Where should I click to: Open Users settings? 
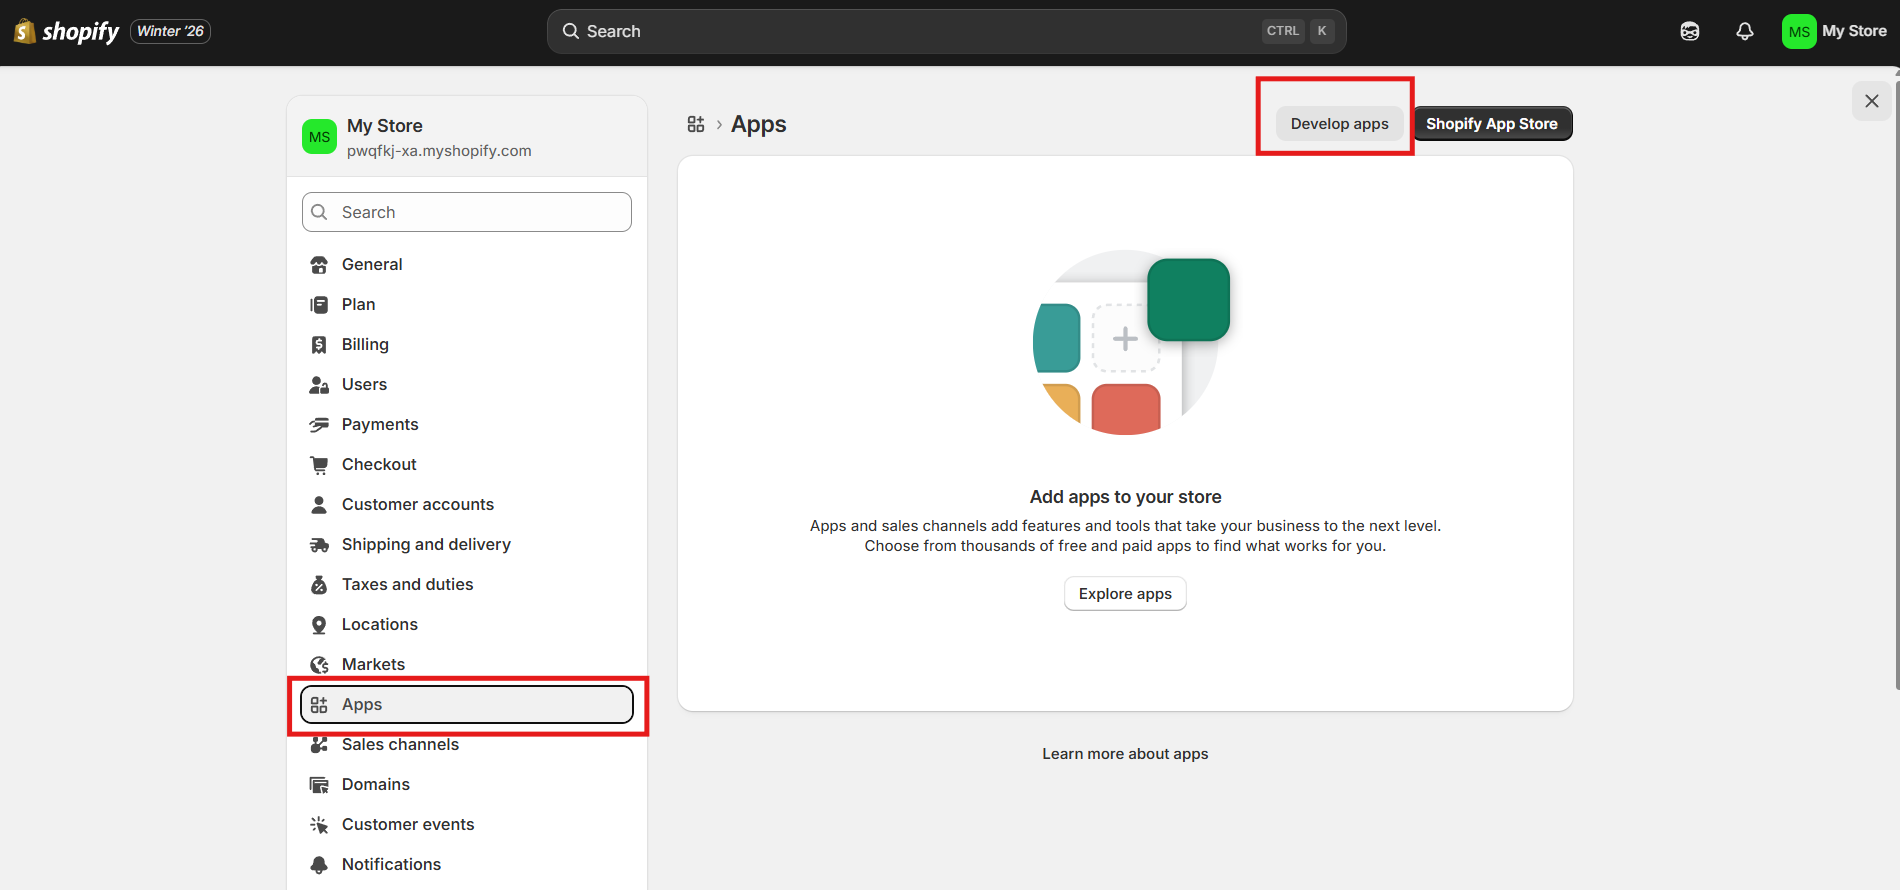pyautogui.click(x=467, y=384)
